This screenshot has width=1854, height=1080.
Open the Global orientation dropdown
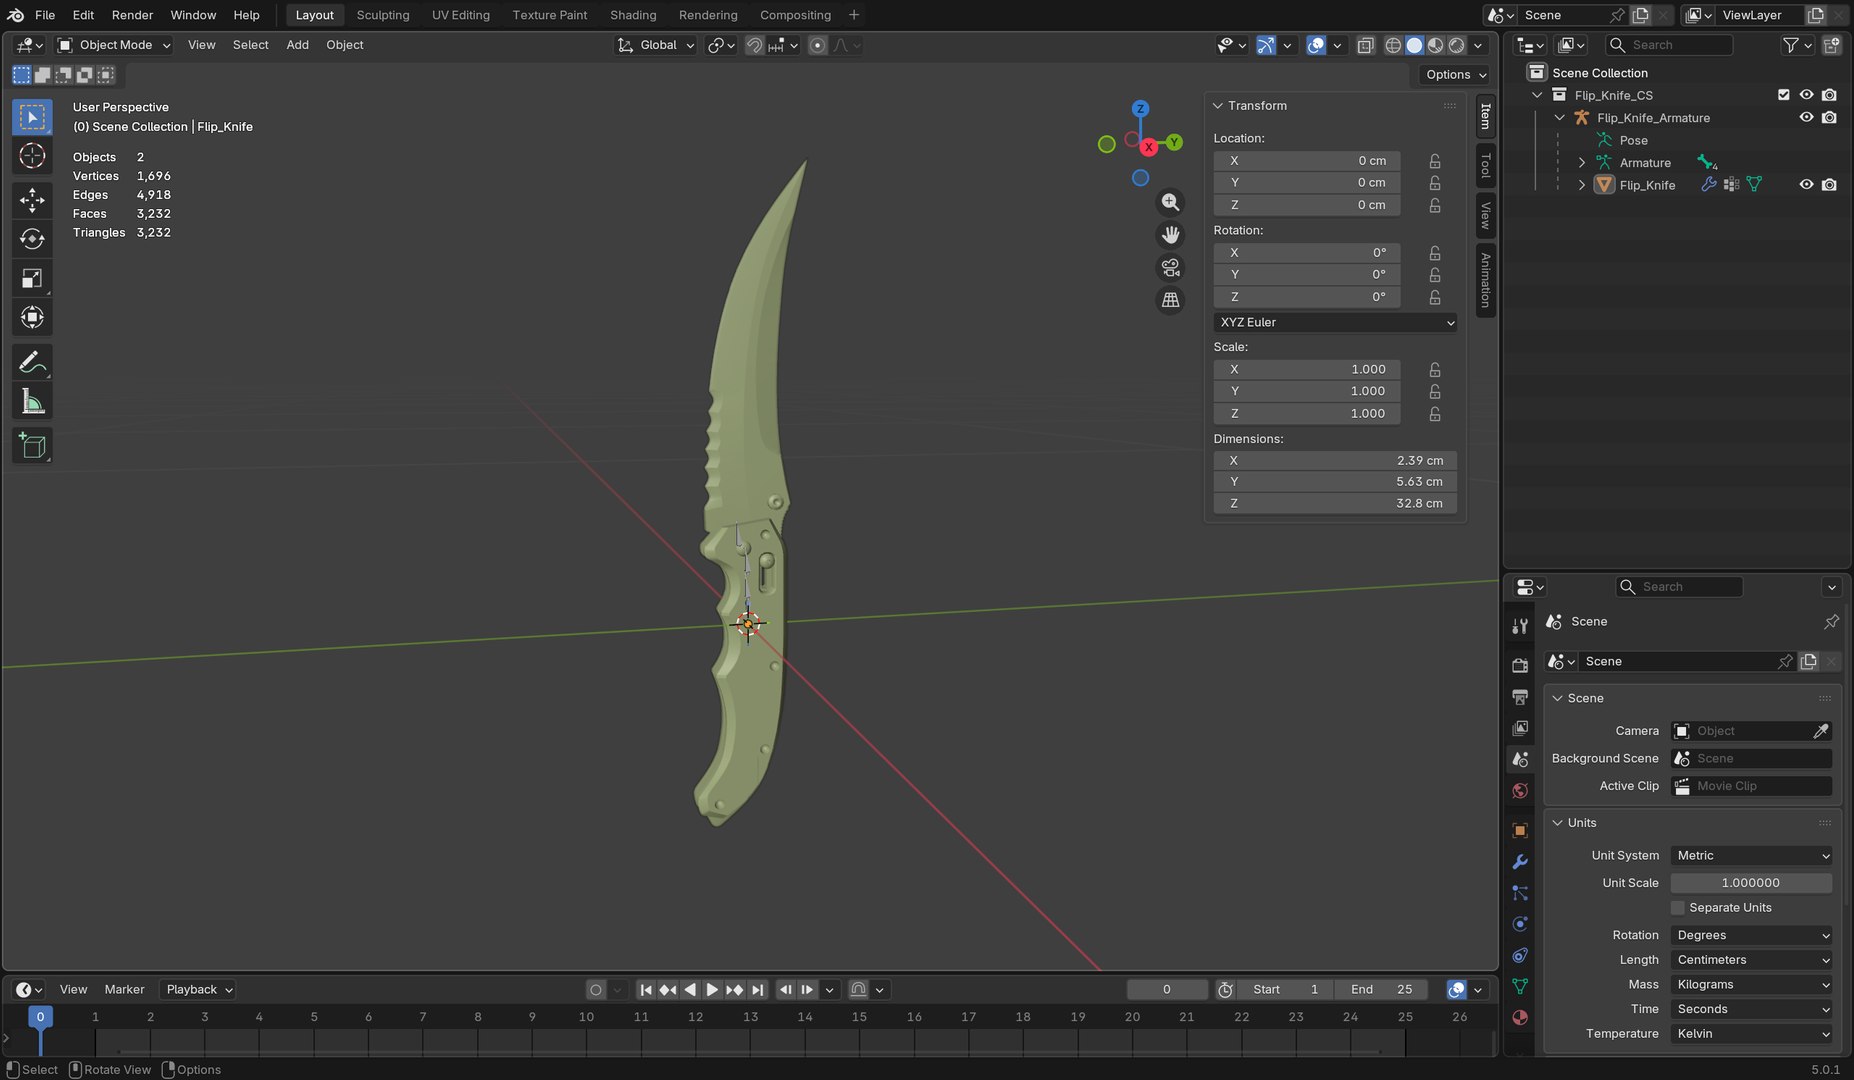point(656,45)
